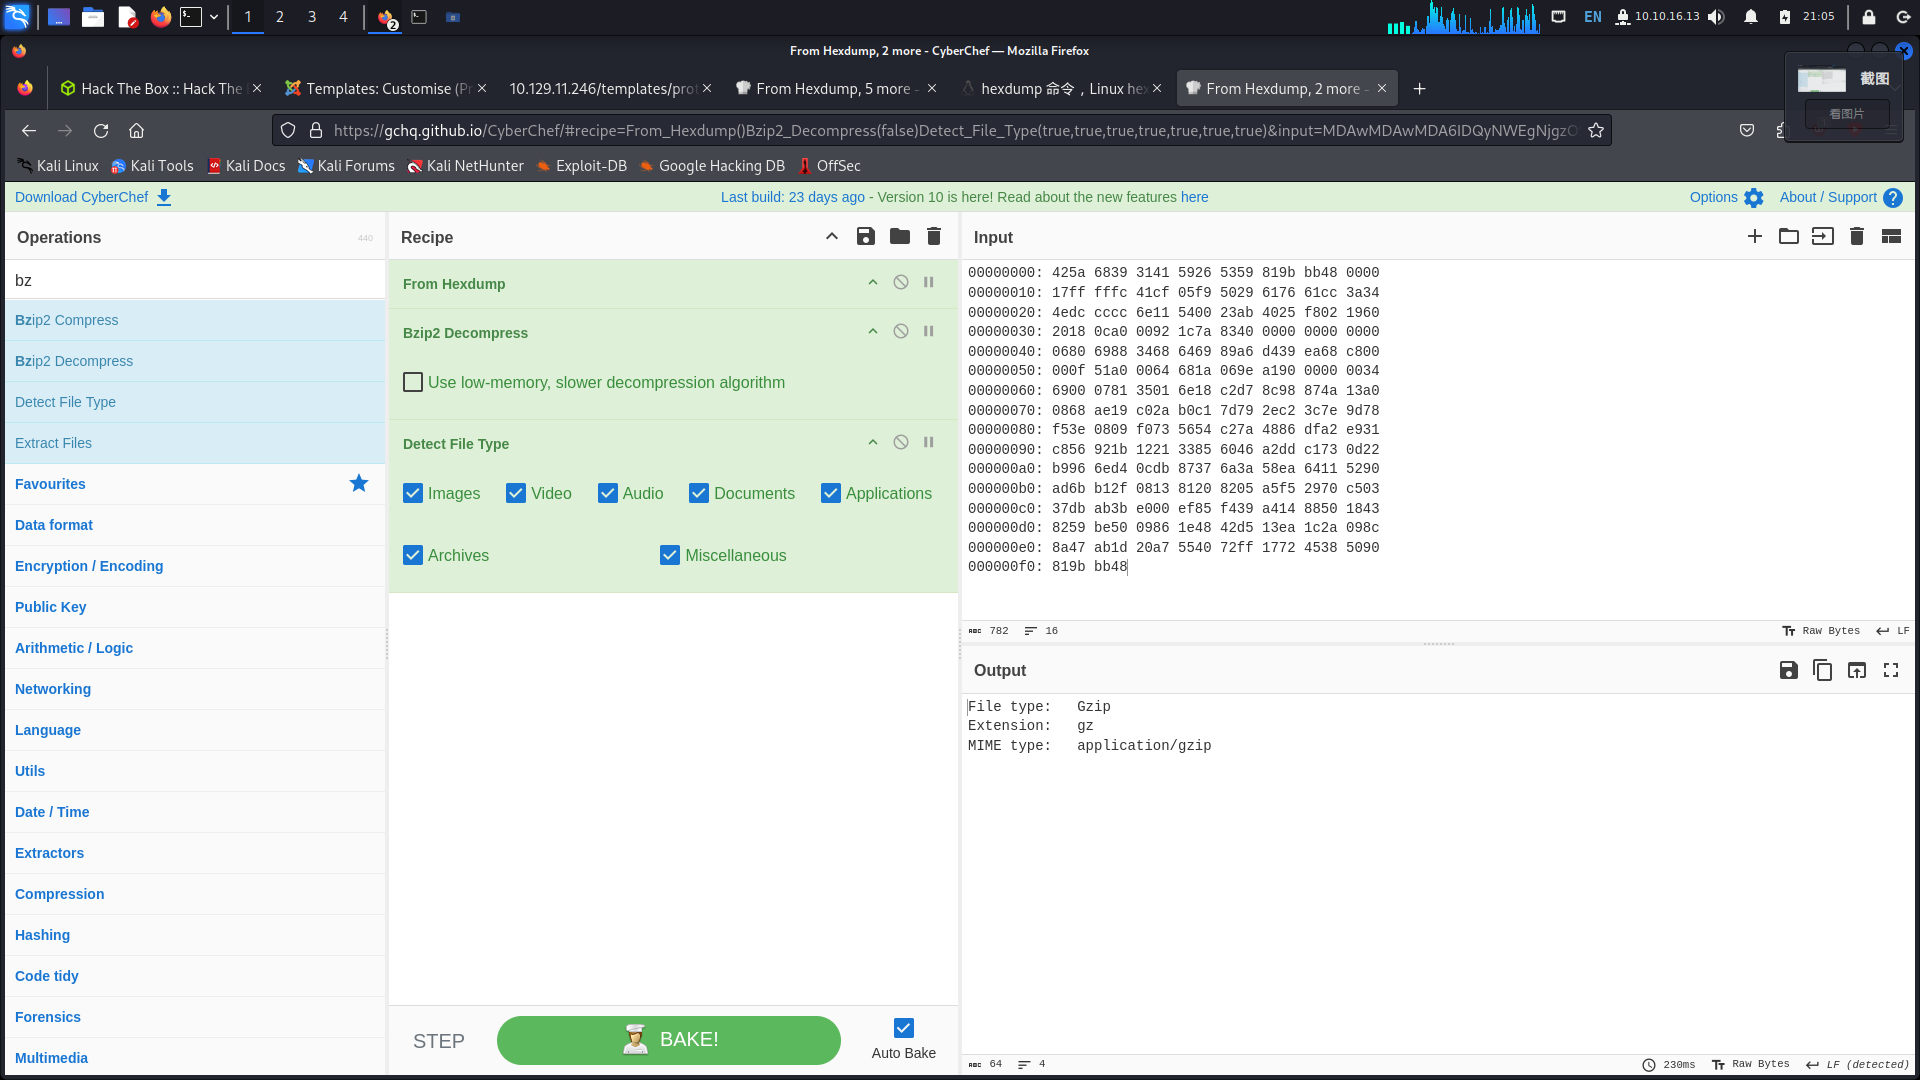Screen dimensions: 1920x1080
Task: Expand the Favourites category
Action: click(195, 484)
